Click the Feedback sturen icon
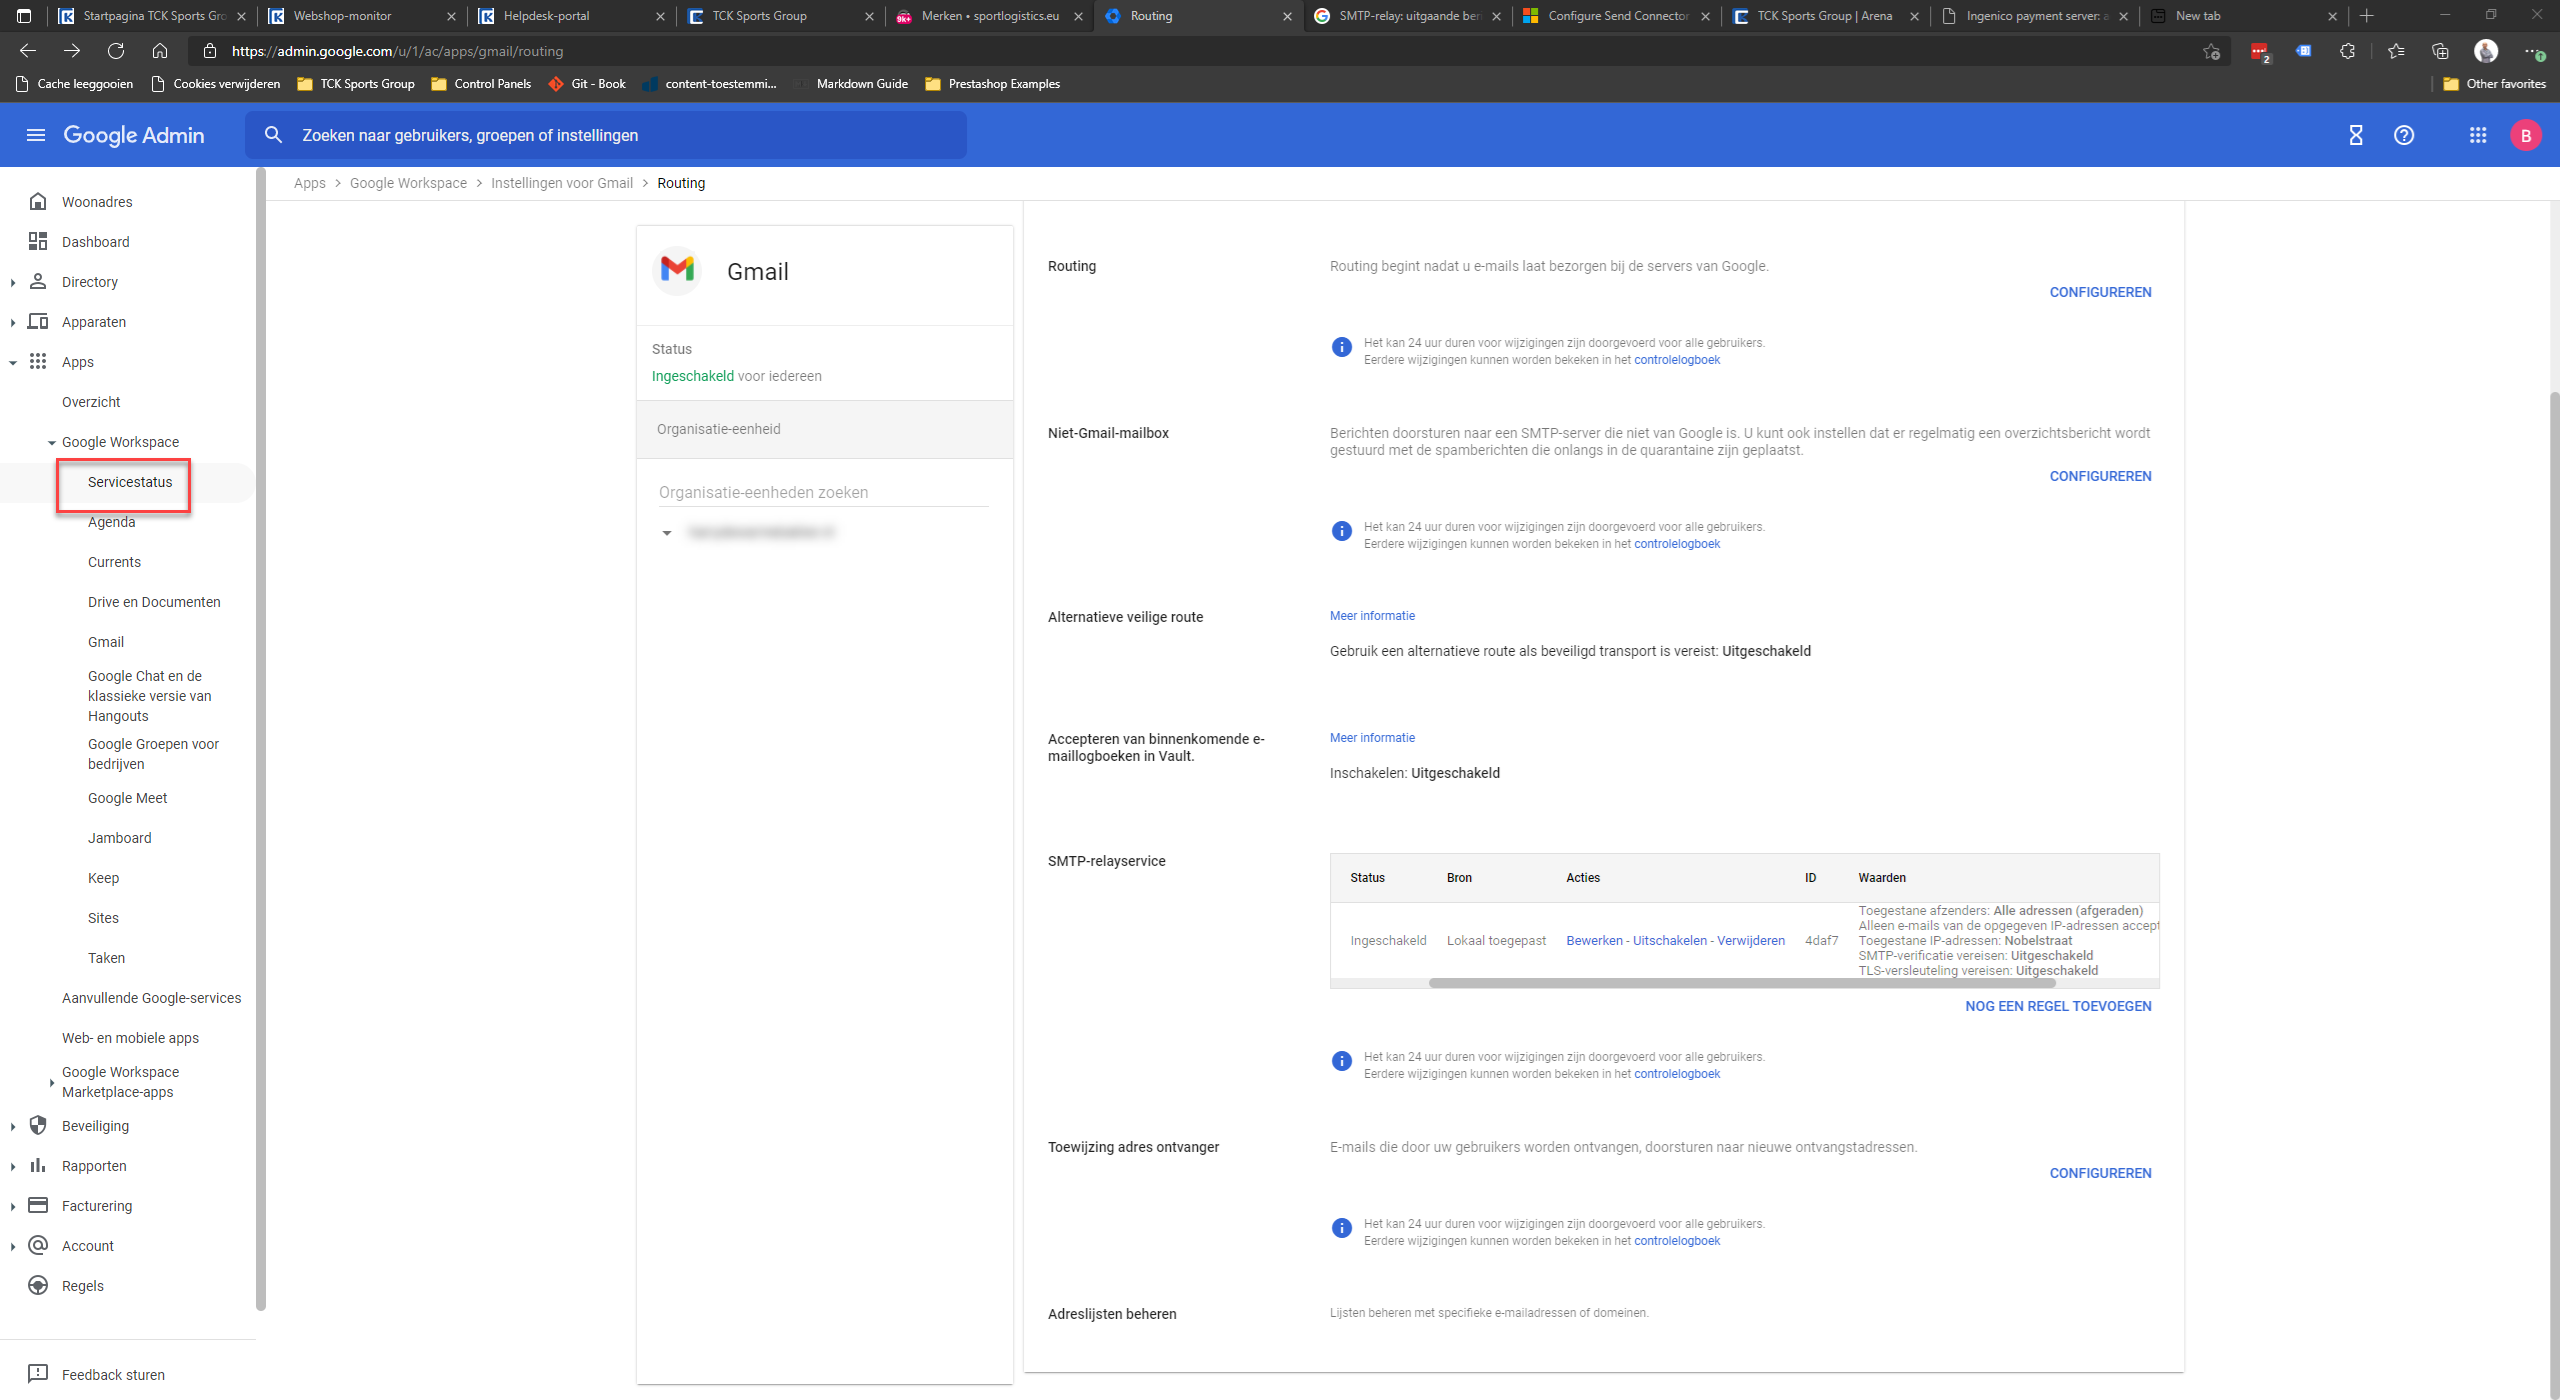 pyautogui.click(x=38, y=1373)
